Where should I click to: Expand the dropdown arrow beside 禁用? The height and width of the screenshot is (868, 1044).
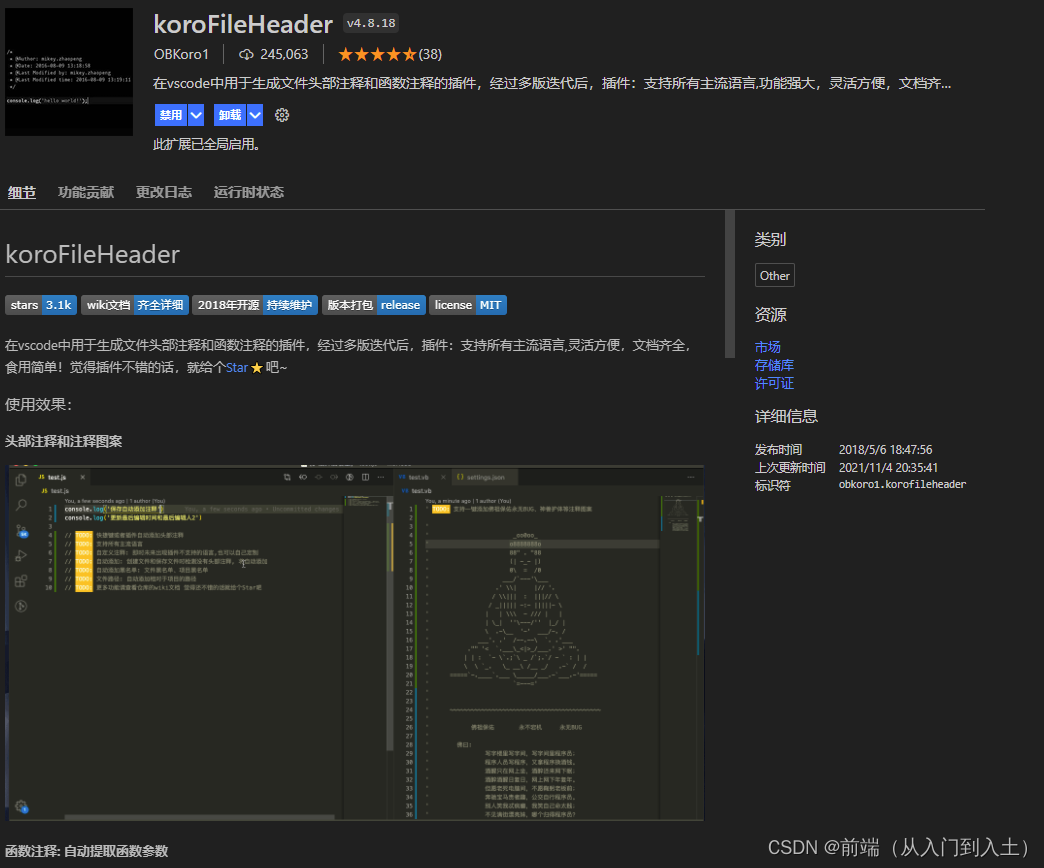[x=196, y=115]
